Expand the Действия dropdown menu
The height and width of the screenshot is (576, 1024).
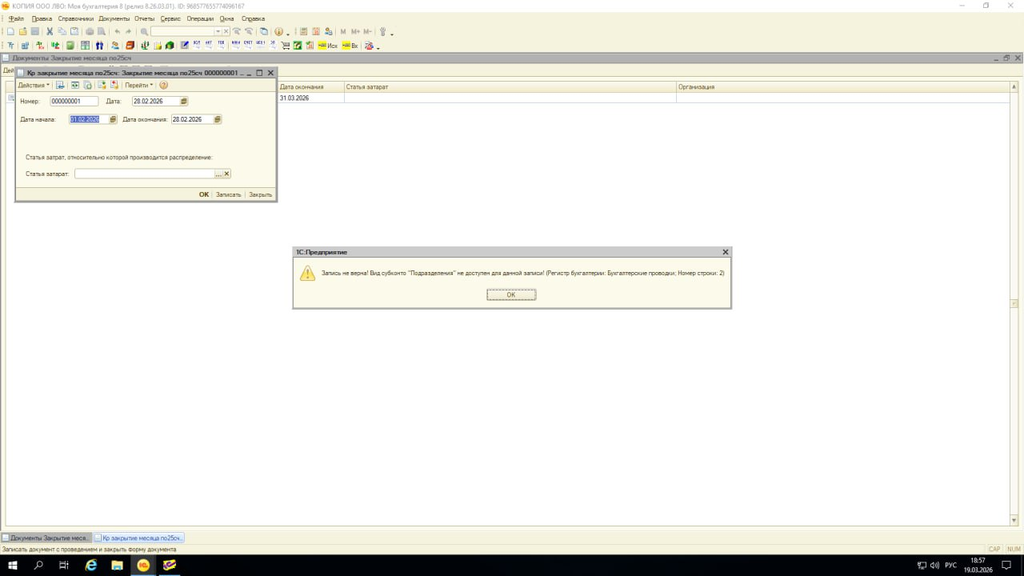pos(33,85)
